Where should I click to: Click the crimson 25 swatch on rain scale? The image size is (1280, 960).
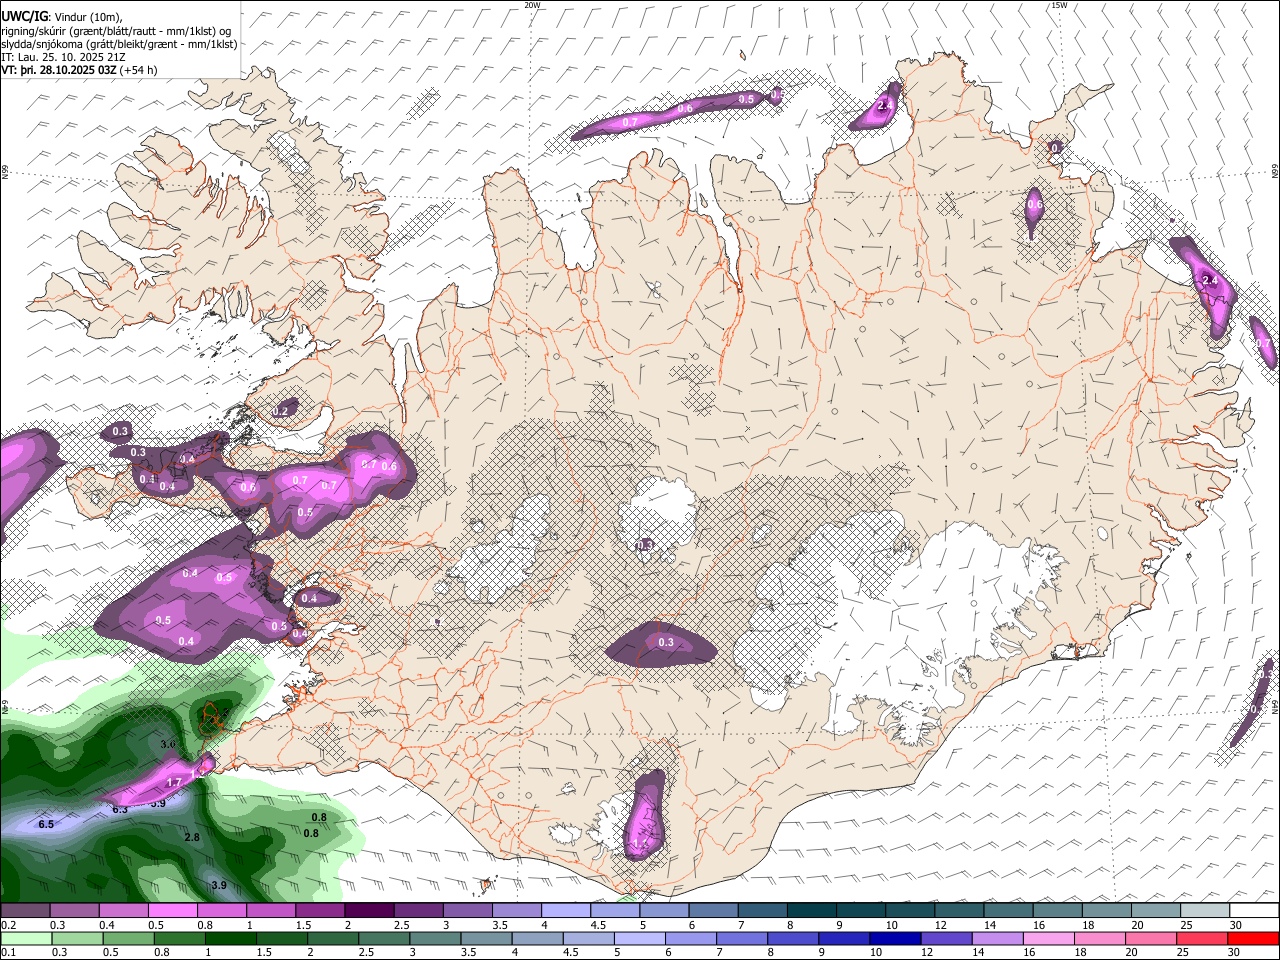click(1203, 938)
